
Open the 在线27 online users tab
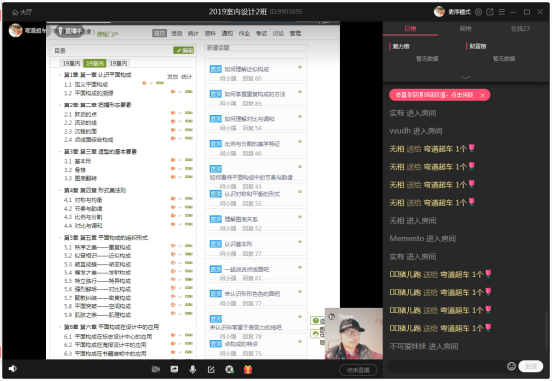(520, 29)
